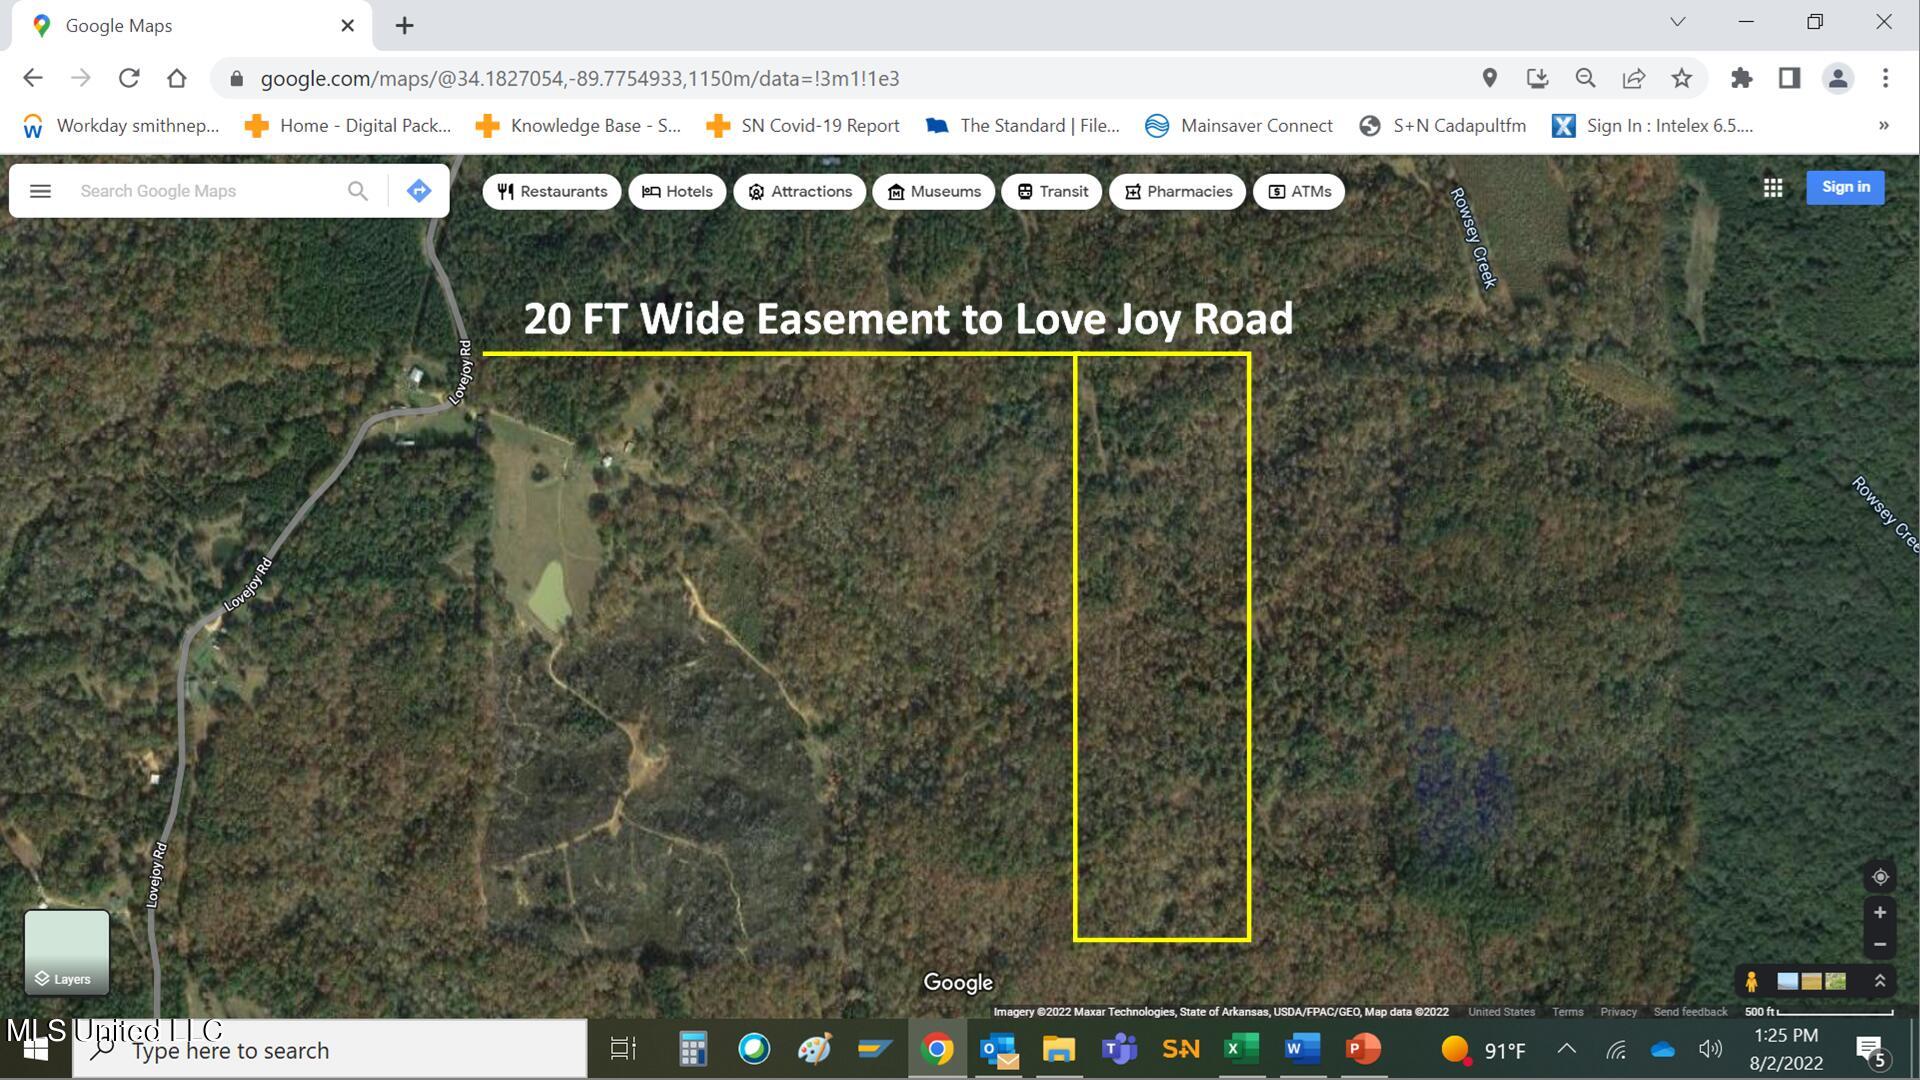Select the Restaurants category chip
This screenshot has height=1080, width=1920.
click(552, 192)
